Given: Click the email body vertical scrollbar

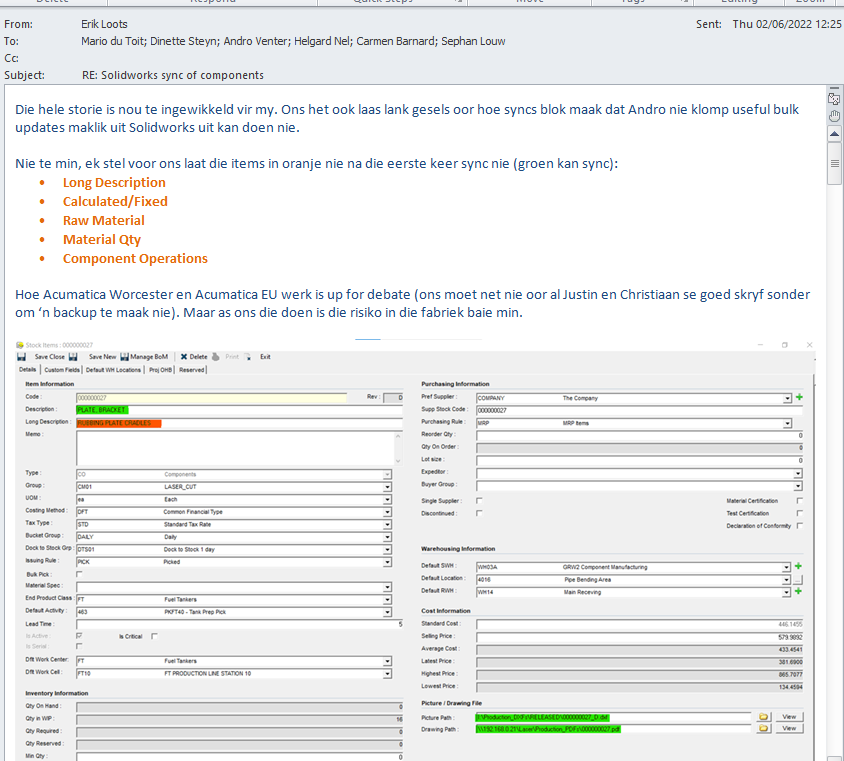Looking at the screenshot, I should [x=834, y=400].
